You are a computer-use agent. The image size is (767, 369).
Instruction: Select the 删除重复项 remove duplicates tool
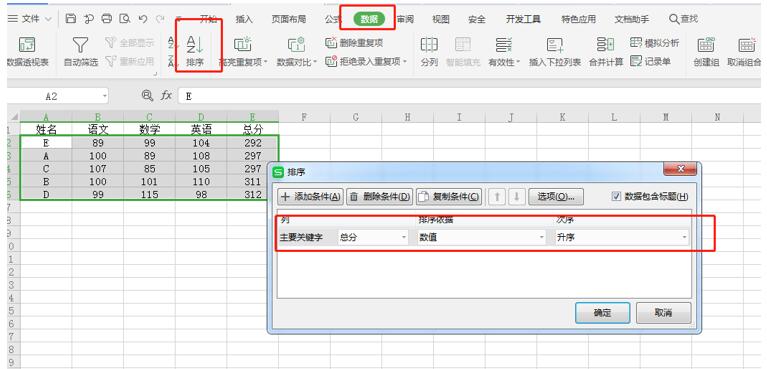[x=354, y=43]
